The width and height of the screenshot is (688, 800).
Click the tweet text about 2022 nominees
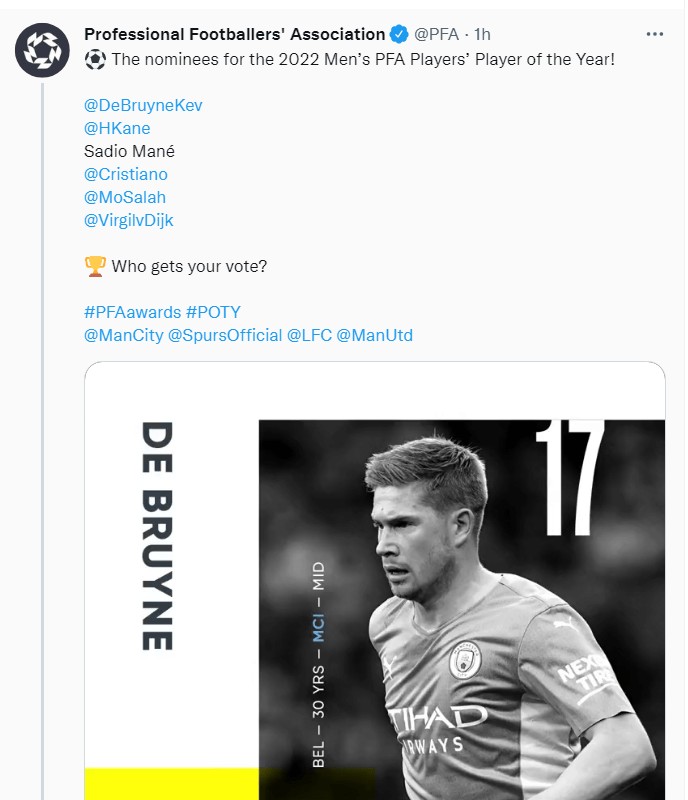click(x=362, y=60)
